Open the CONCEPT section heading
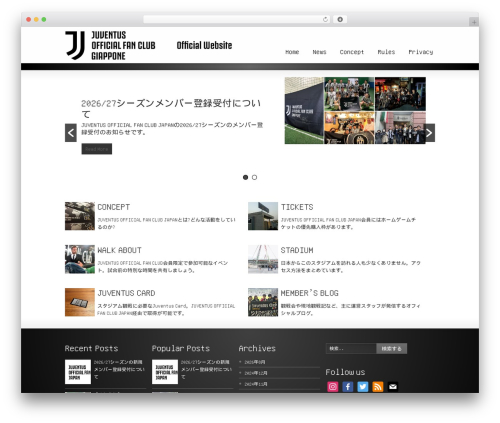The image size is (500, 423). [x=114, y=207]
